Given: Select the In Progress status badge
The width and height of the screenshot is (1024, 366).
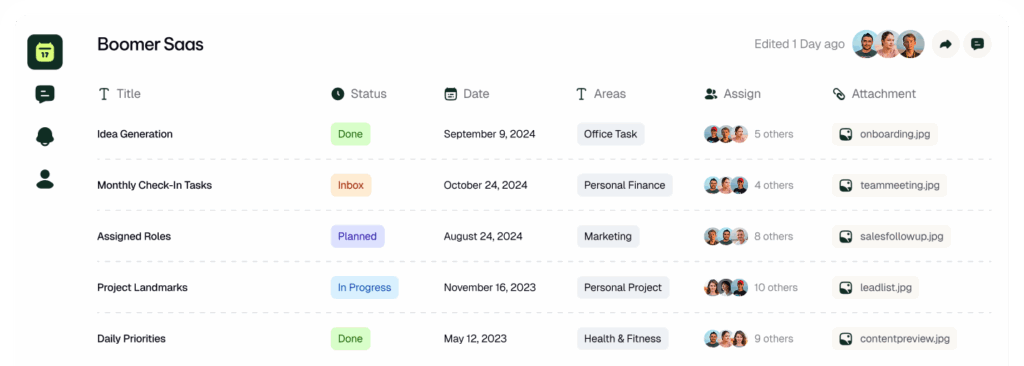Looking at the screenshot, I should 364,288.
